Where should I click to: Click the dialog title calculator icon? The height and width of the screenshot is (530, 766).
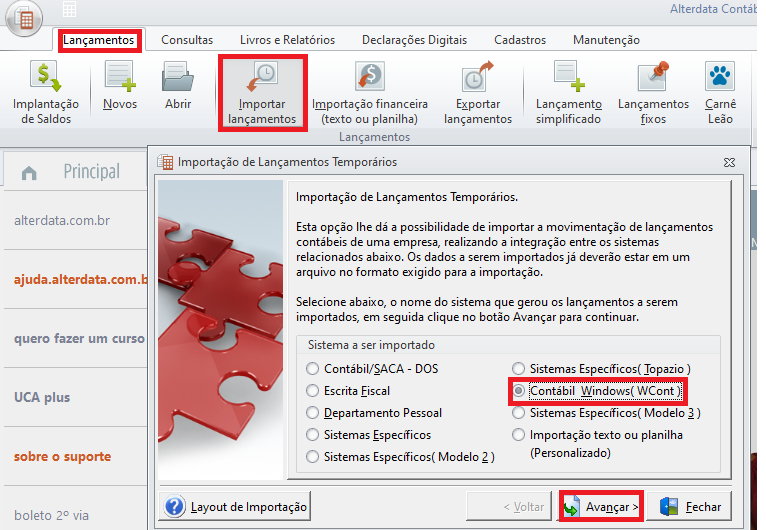click(x=166, y=162)
